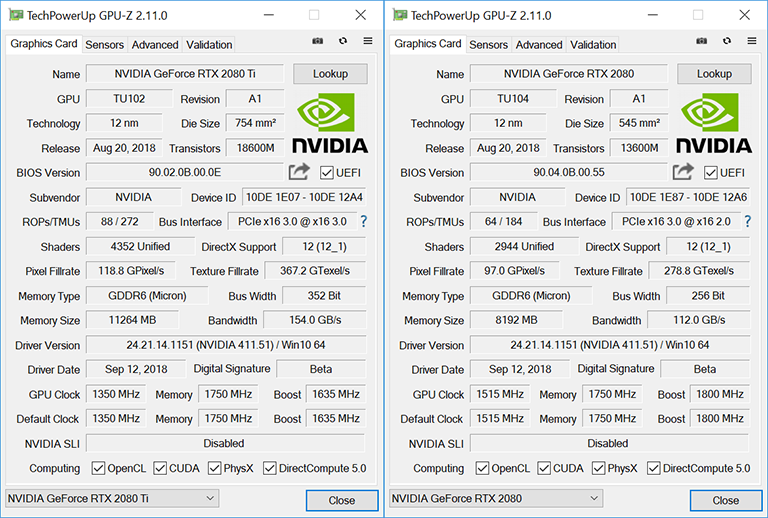
Task: Click the refresh icon in RTX 2080 window
Action: [727, 41]
